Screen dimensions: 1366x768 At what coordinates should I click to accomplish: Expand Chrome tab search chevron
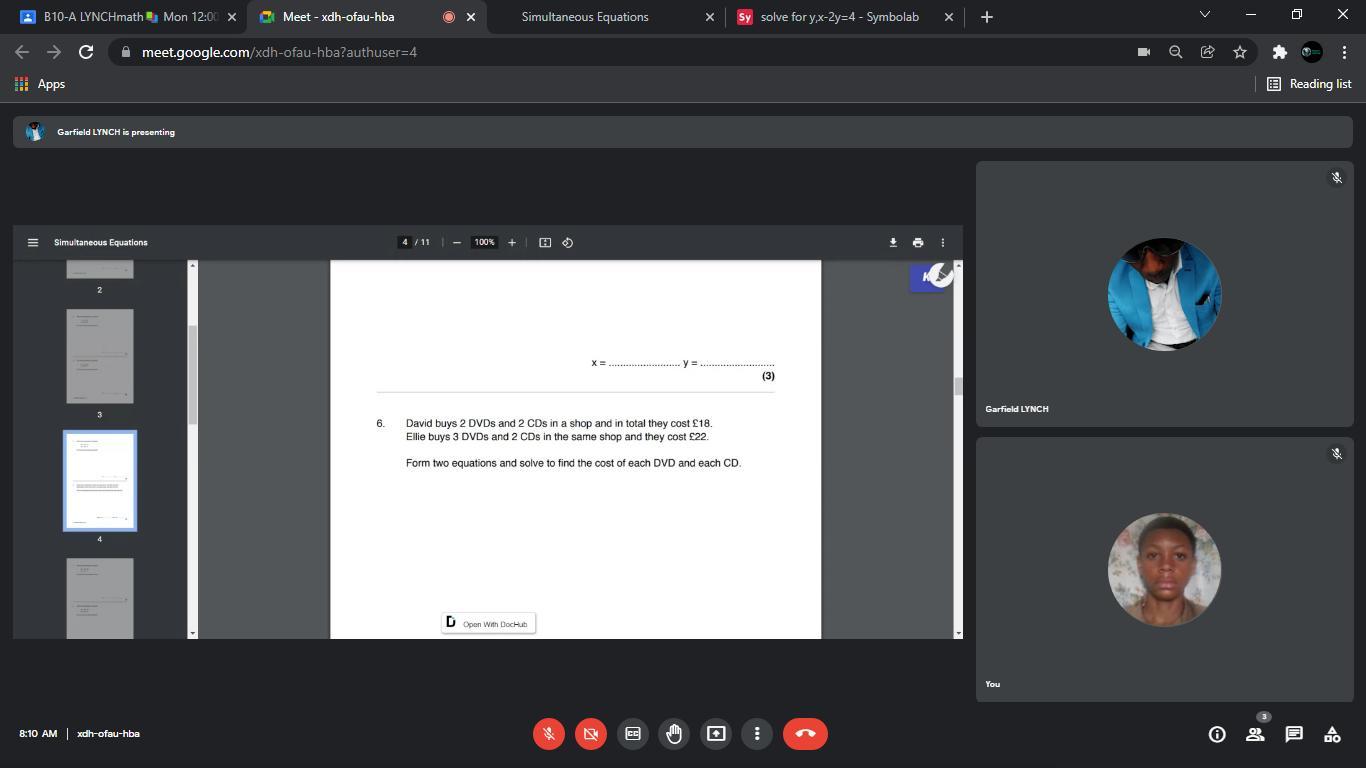(x=1204, y=15)
